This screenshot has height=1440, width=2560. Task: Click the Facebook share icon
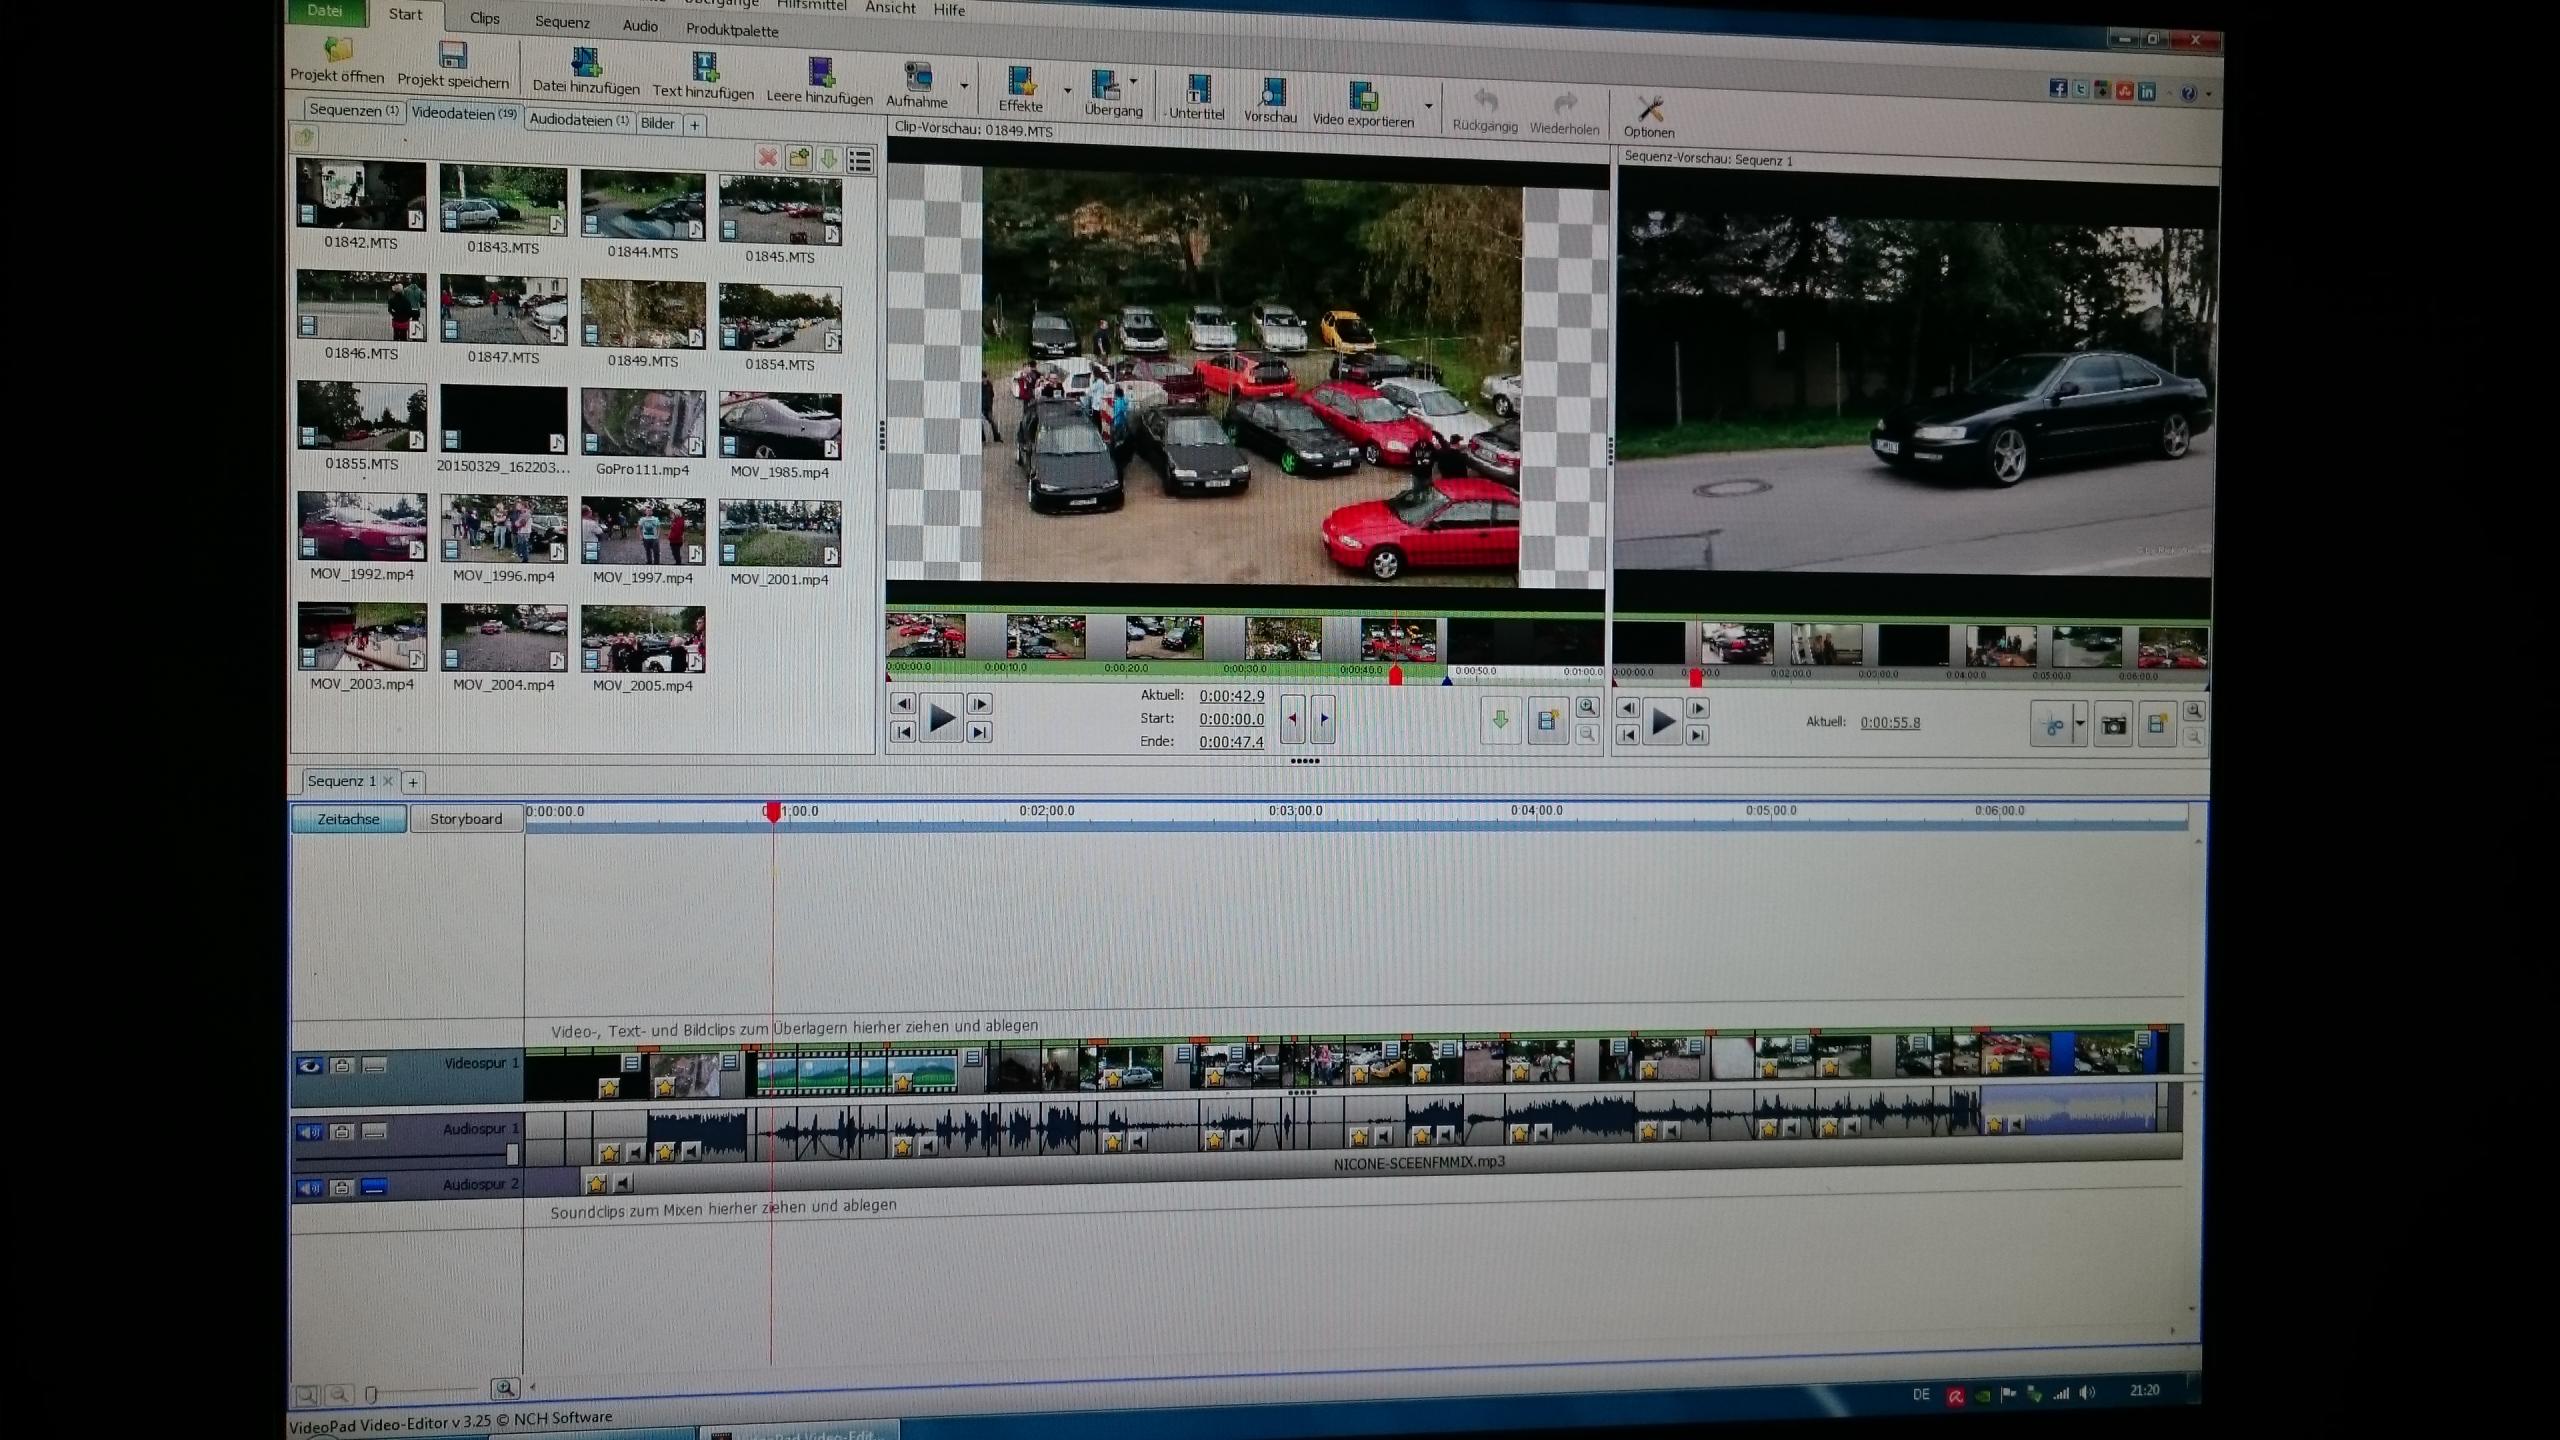coord(2057,89)
